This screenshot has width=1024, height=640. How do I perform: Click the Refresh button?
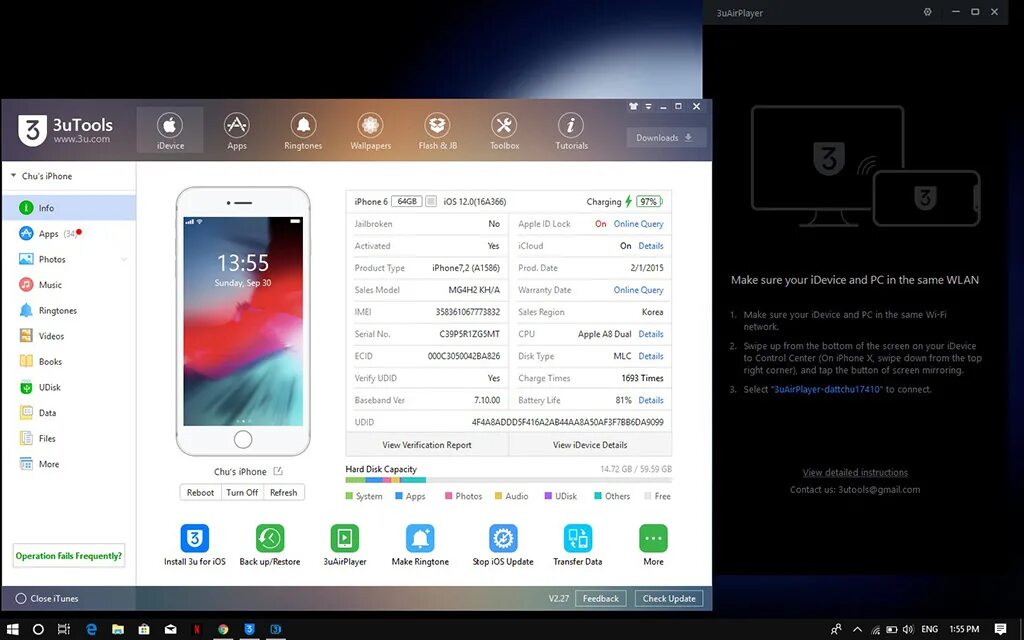283,492
